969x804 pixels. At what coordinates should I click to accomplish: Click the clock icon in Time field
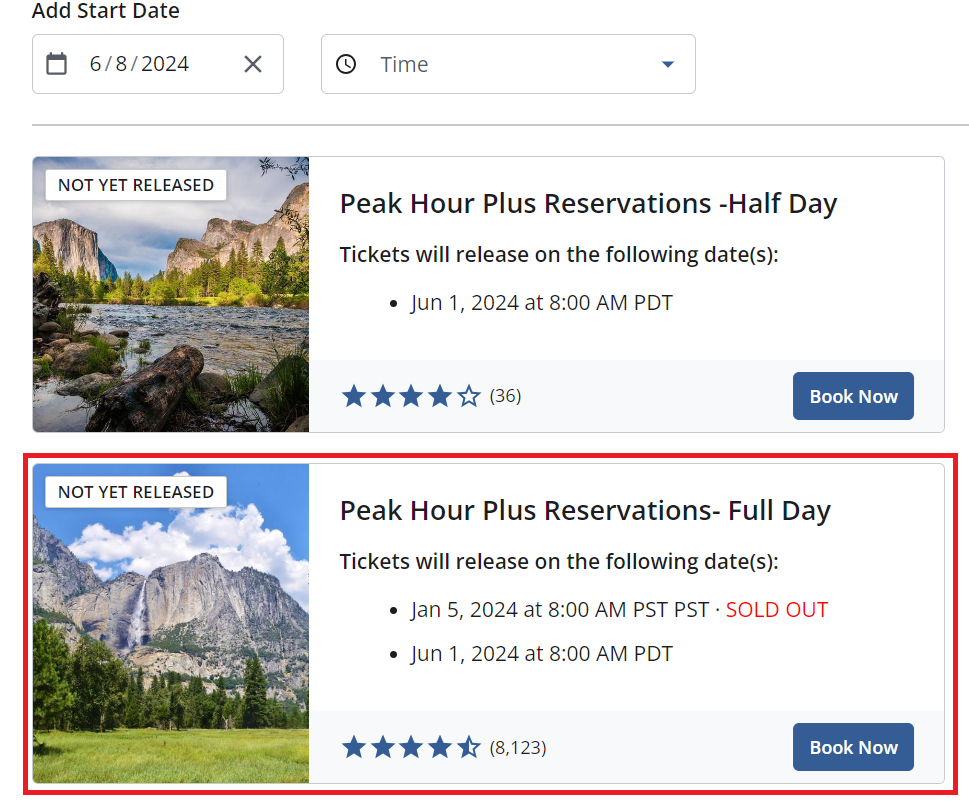click(x=346, y=64)
